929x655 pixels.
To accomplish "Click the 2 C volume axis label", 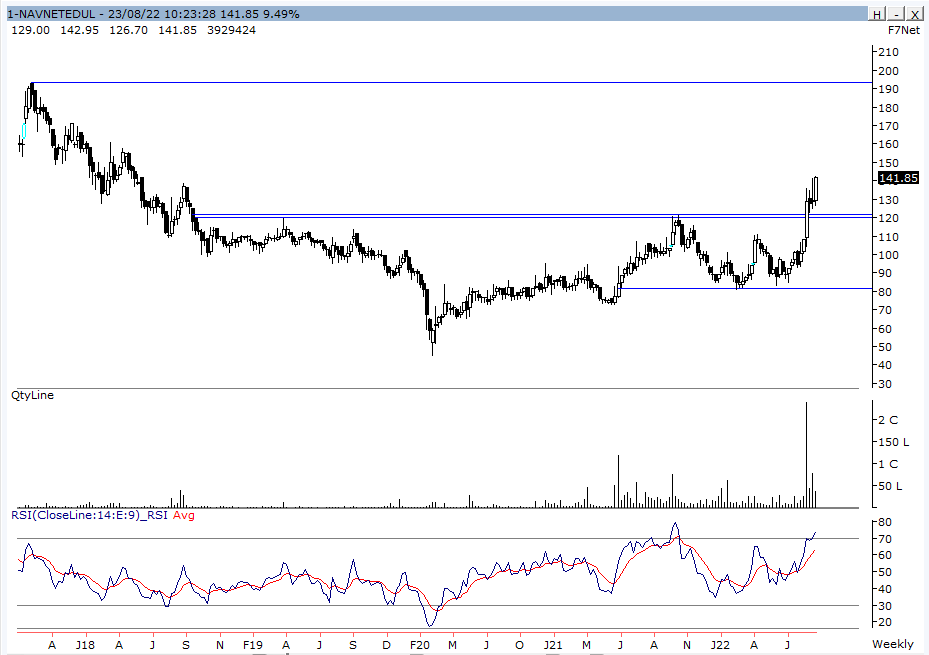I will pyautogui.click(x=888, y=420).
